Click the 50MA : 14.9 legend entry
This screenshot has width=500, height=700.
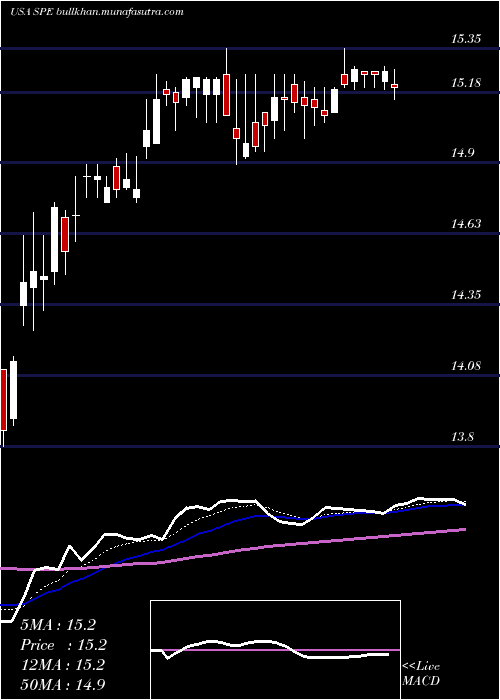click(x=62, y=684)
